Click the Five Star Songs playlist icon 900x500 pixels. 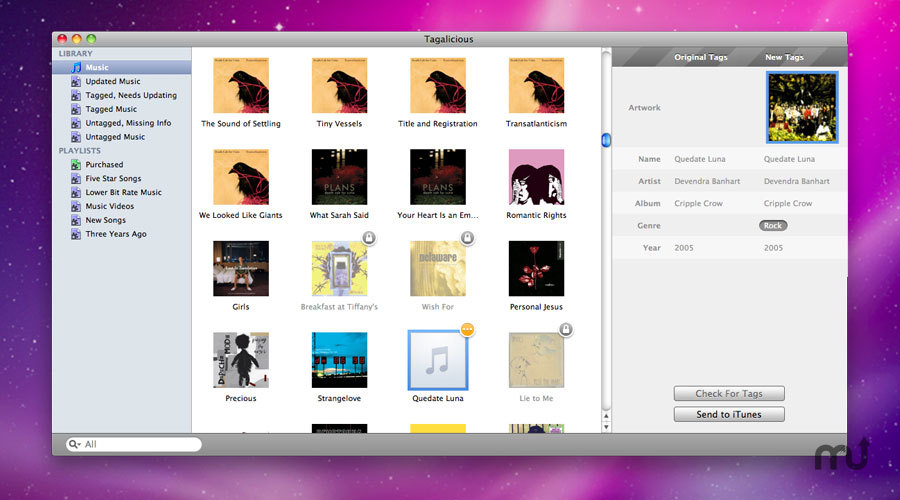point(76,179)
